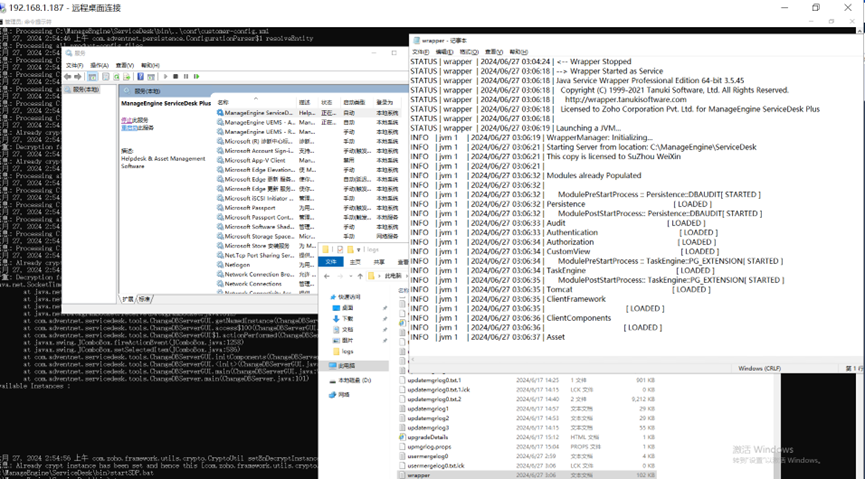Switch to the 标准 tab in Services

coord(144,299)
